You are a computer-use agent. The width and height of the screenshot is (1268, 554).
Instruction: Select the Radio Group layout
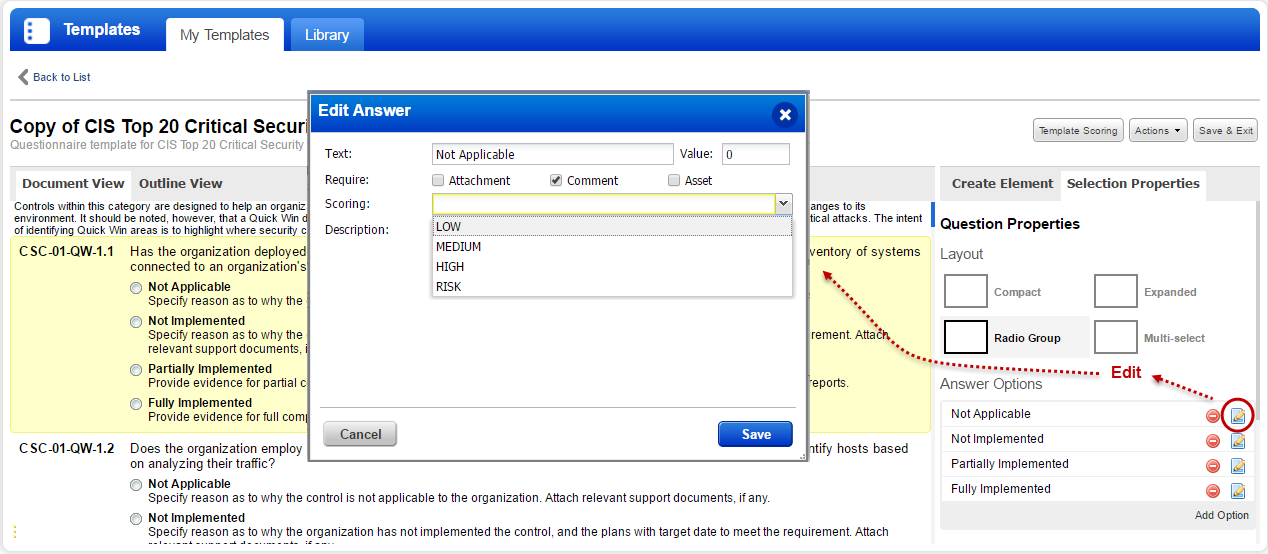(965, 337)
